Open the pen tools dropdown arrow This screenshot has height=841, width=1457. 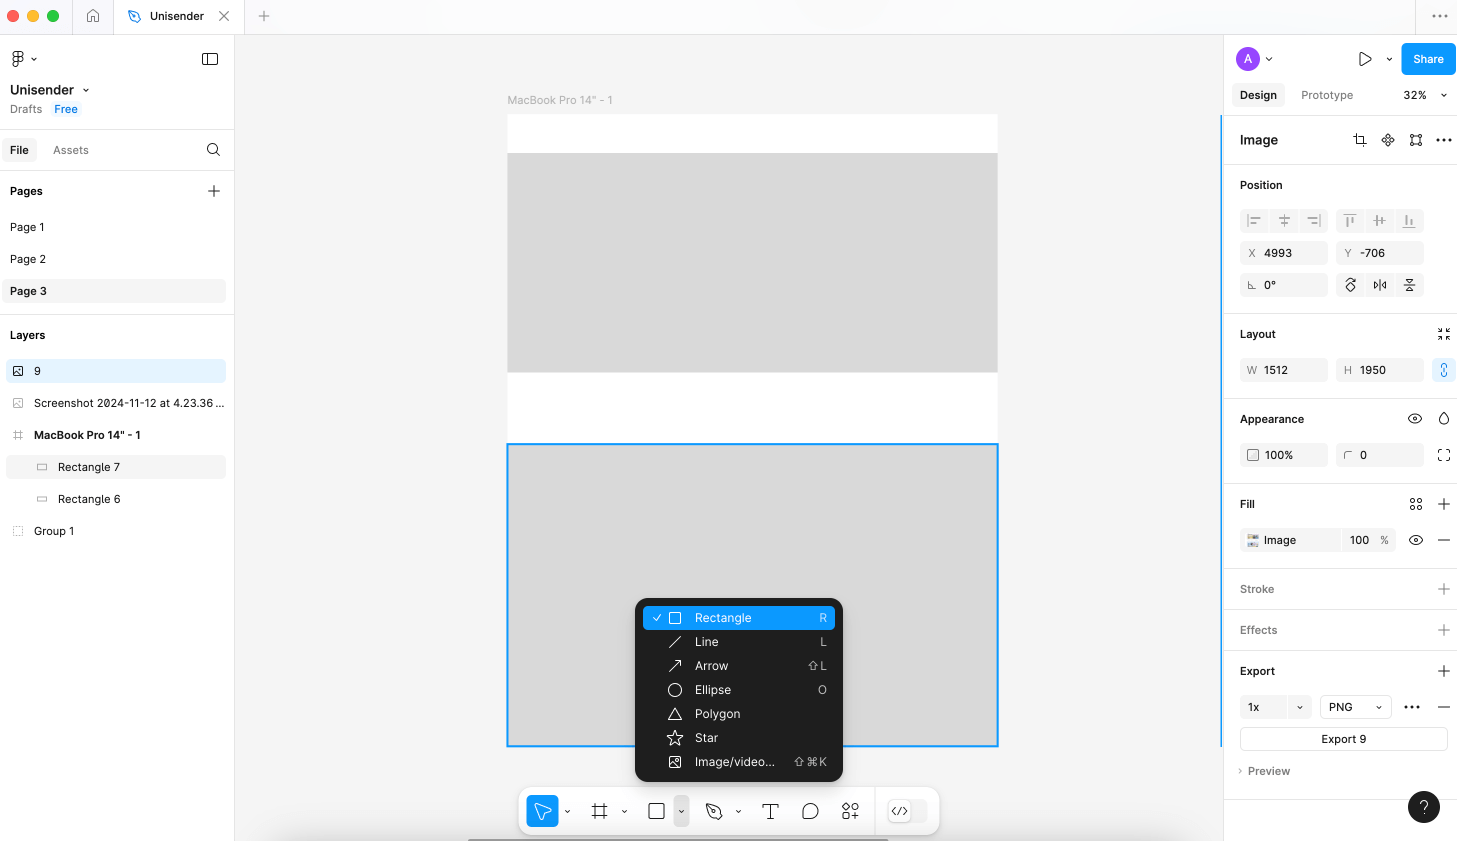click(x=738, y=811)
